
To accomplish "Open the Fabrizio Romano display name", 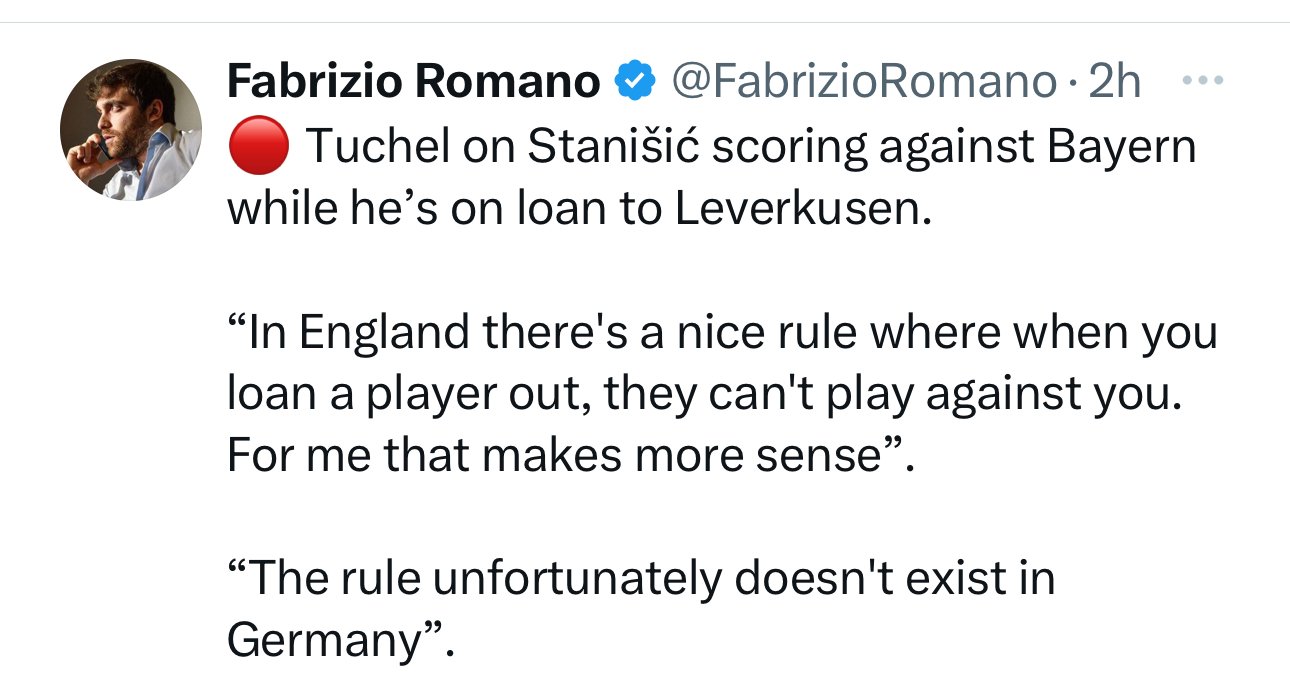I will (x=413, y=81).
